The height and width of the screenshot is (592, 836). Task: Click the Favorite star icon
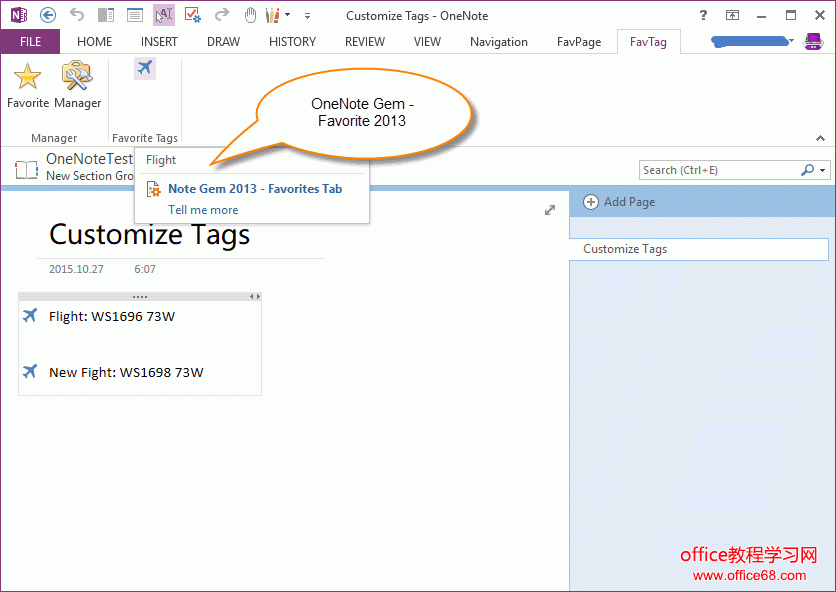pyautogui.click(x=27, y=77)
